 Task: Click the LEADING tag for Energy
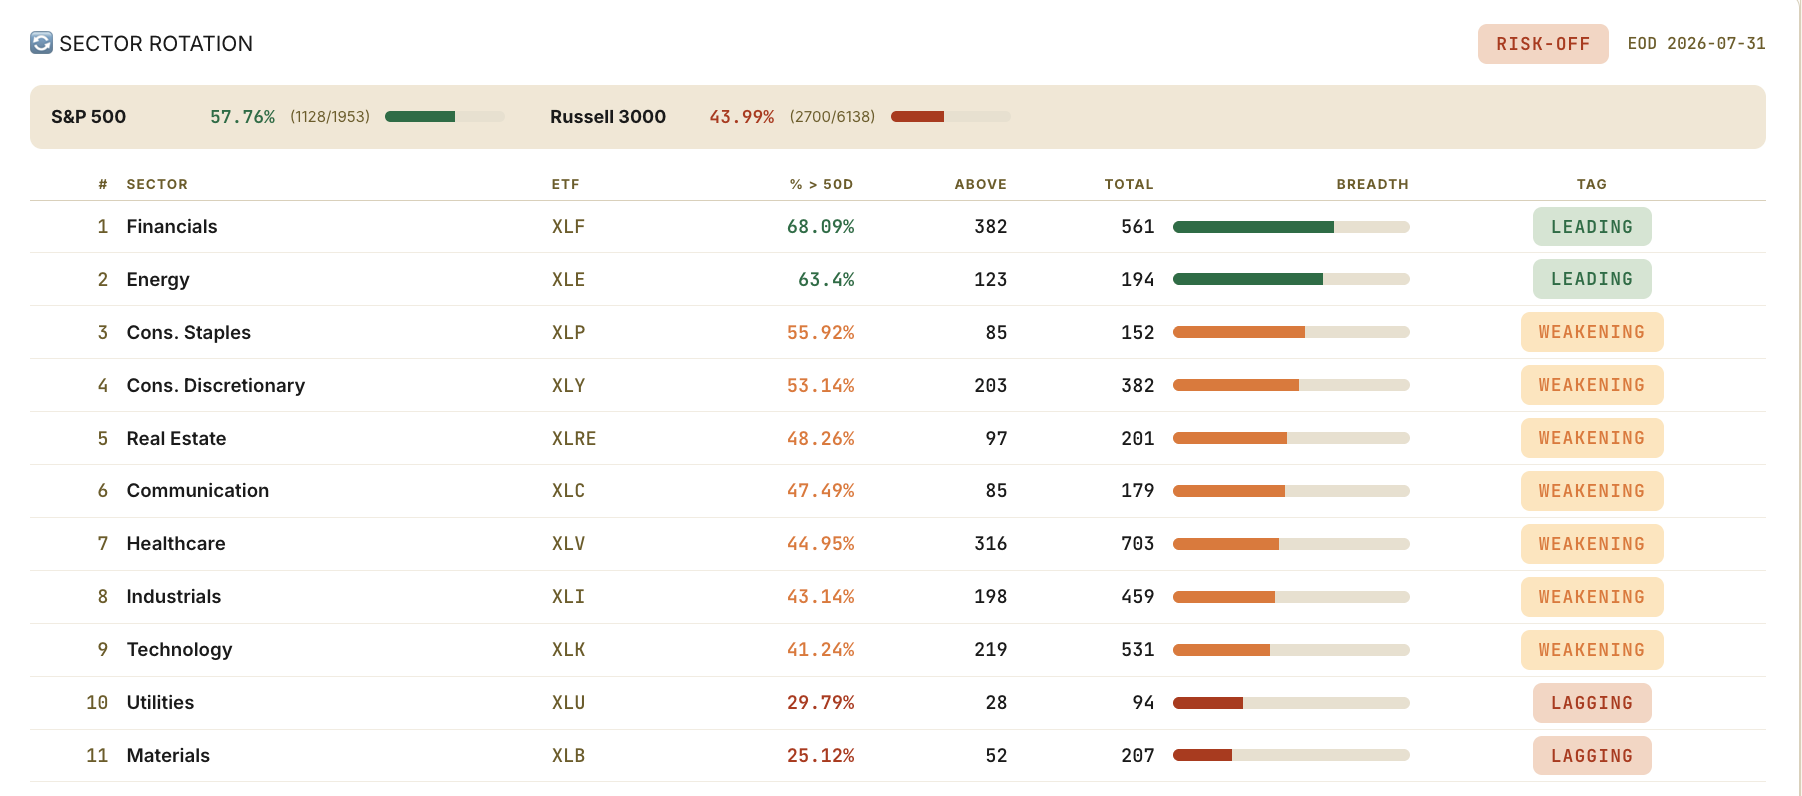pos(1592,279)
